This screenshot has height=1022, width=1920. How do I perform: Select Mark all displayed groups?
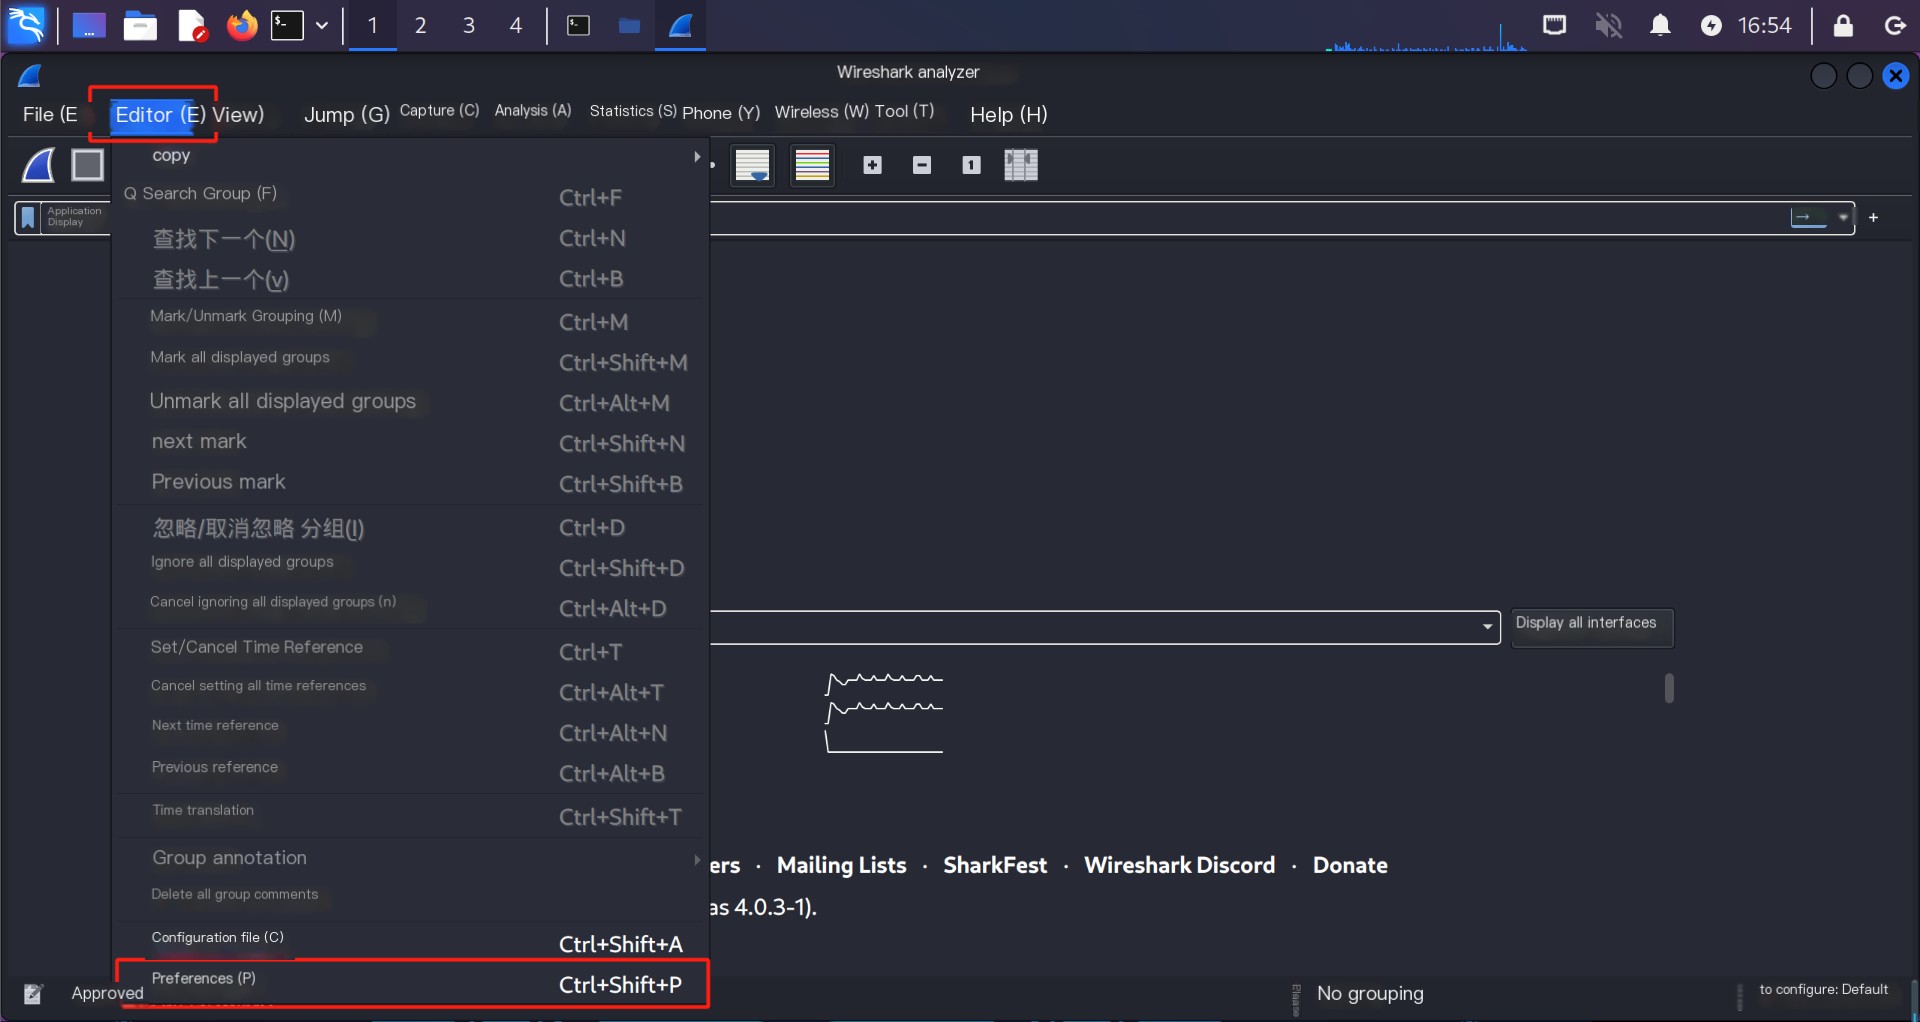tap(410, 360)
